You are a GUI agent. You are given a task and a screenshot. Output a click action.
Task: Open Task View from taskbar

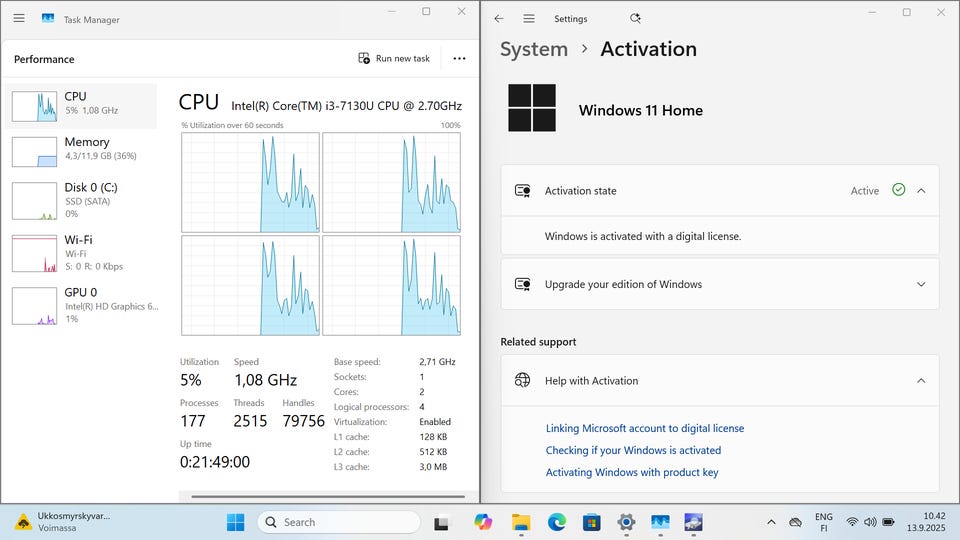click(441, 523)
